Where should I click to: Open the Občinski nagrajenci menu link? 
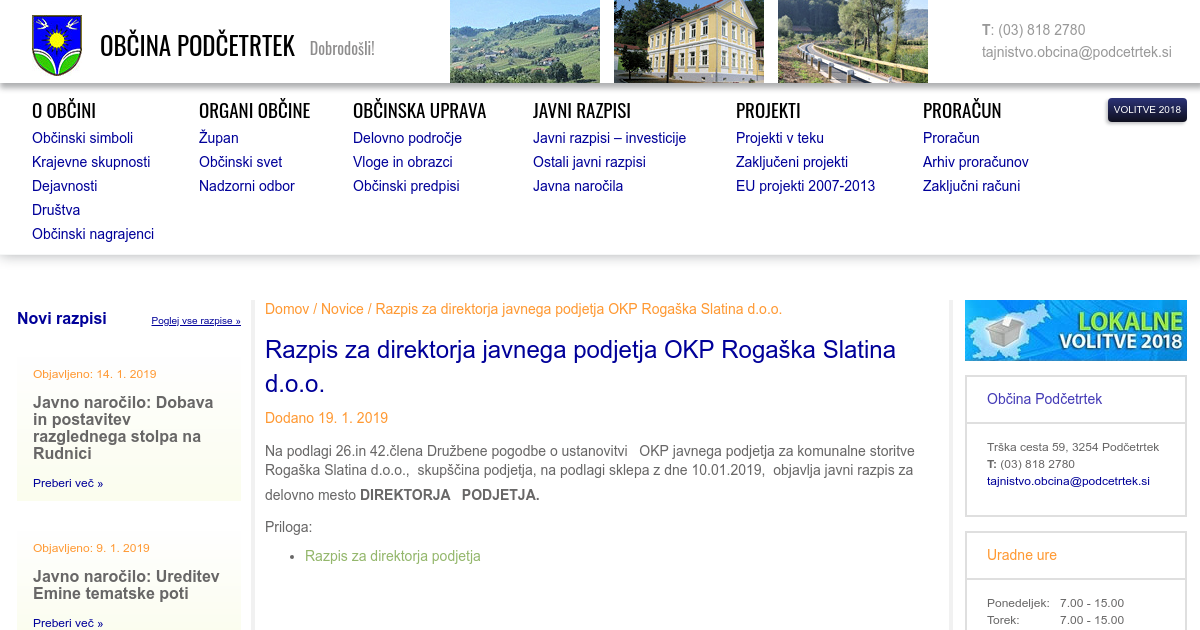[93, 234]
